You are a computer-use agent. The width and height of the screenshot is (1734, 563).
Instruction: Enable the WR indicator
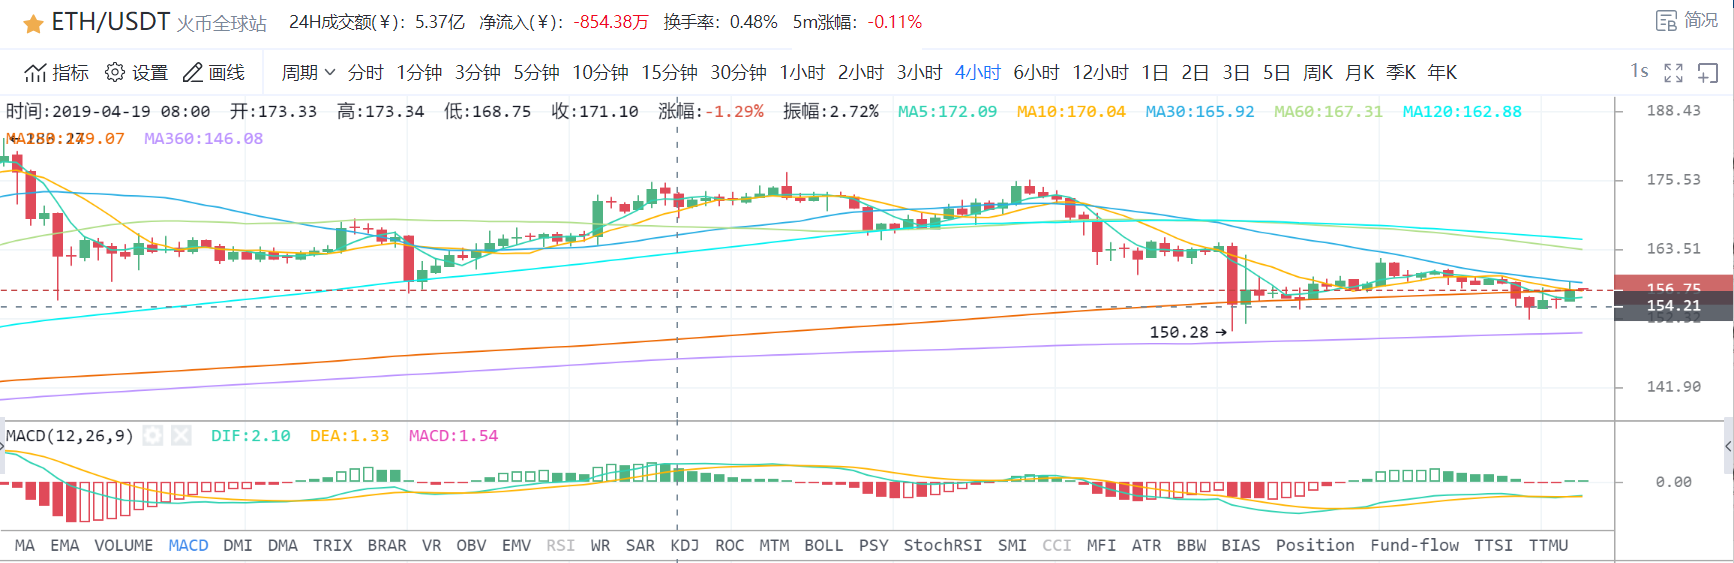pyautogui.click(x=600, y=545)
